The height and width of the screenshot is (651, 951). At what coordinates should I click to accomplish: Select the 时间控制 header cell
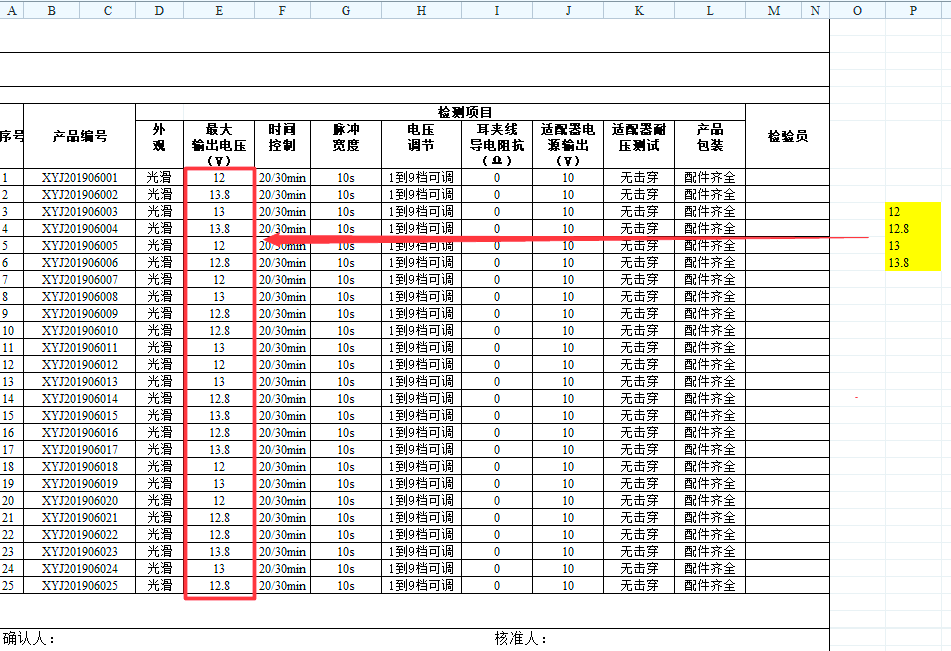coord(283,144)
